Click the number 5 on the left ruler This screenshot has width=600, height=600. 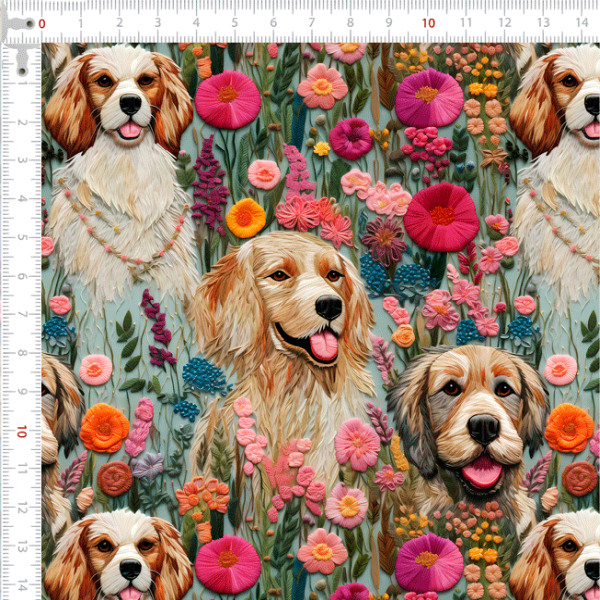22,237
